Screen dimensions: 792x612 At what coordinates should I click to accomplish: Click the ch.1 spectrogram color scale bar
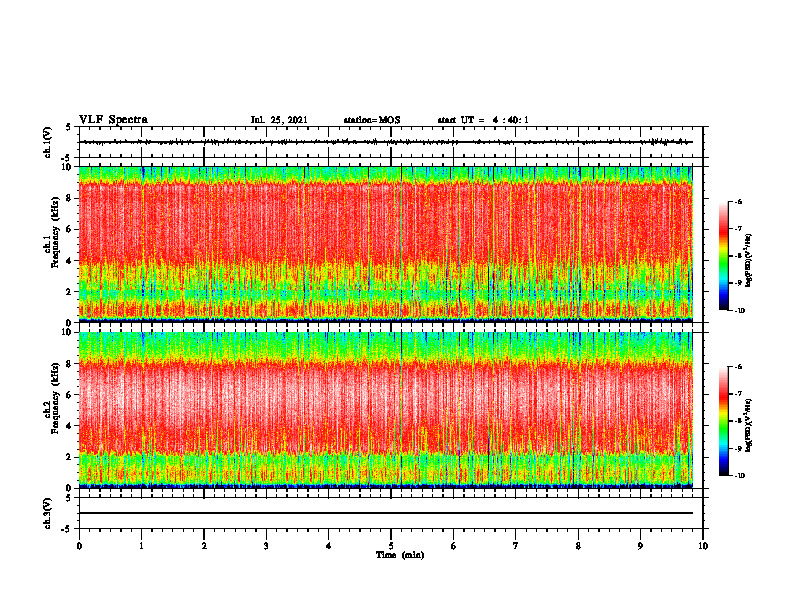coord(723,256)
